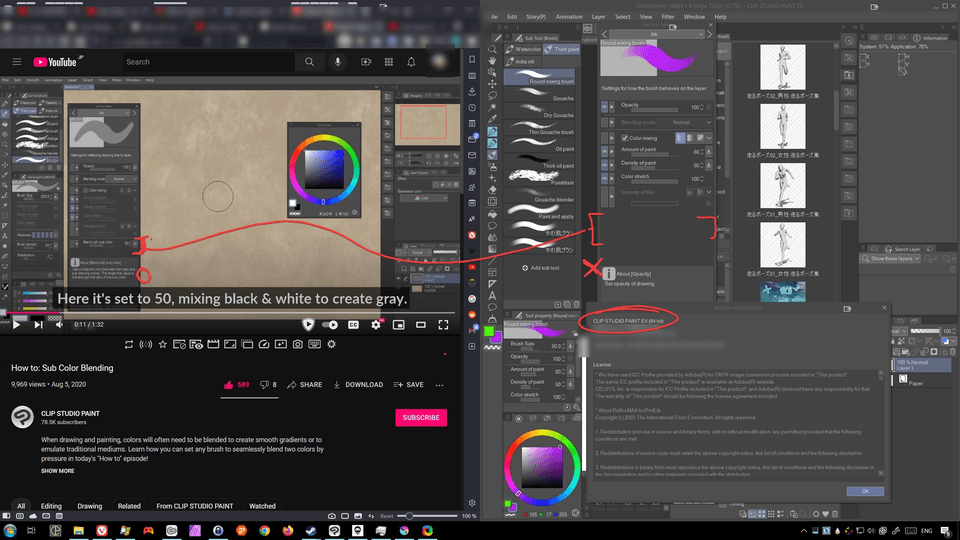
Task: Skip to next YouTube video
Action: [38, 324]
